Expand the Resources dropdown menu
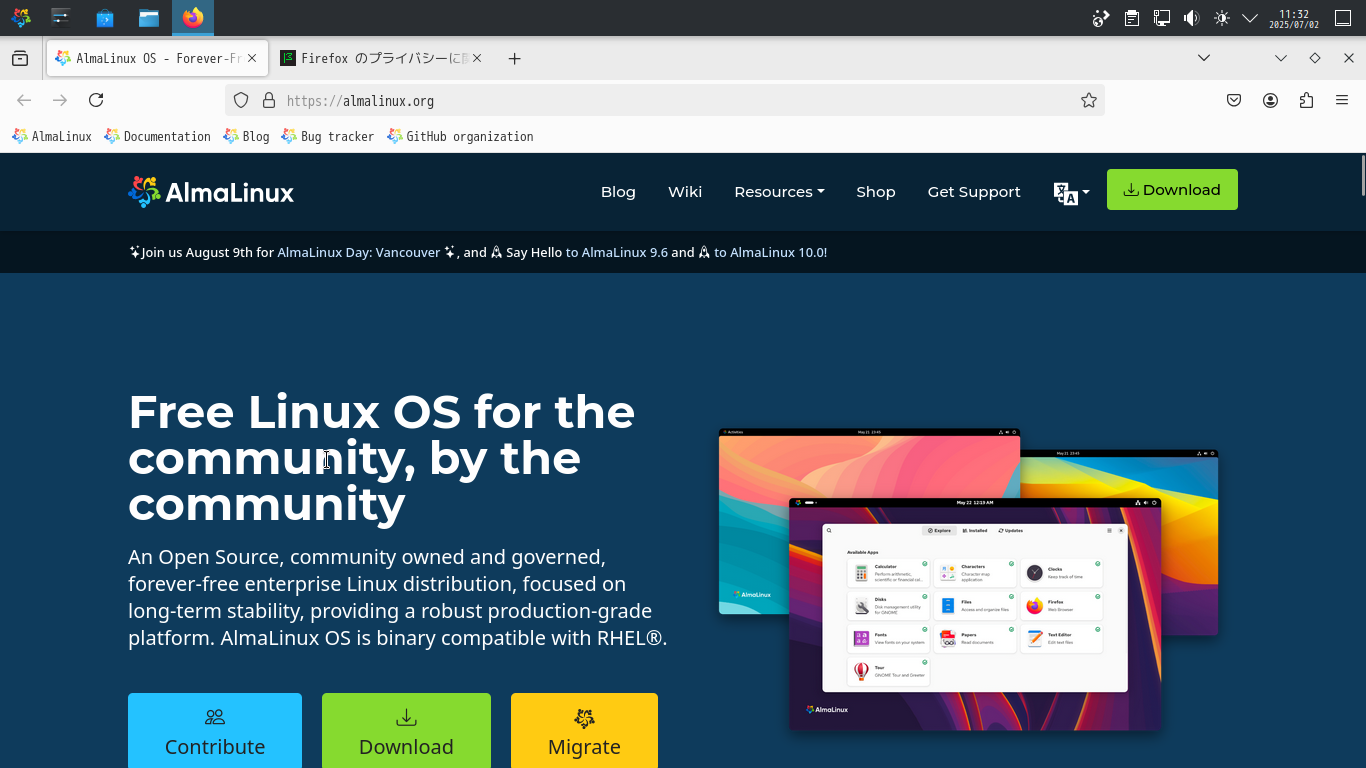The width and height of the screenshot is (1366, 768). [779, 192]
